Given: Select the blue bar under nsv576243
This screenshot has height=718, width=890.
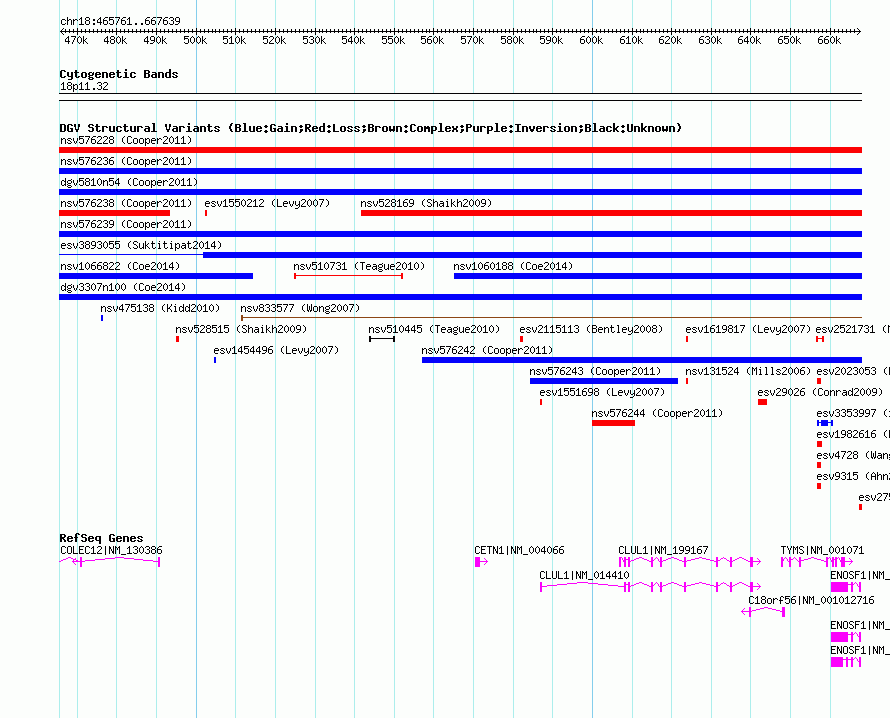Looking at the screenshot, I should pos(604,381).
